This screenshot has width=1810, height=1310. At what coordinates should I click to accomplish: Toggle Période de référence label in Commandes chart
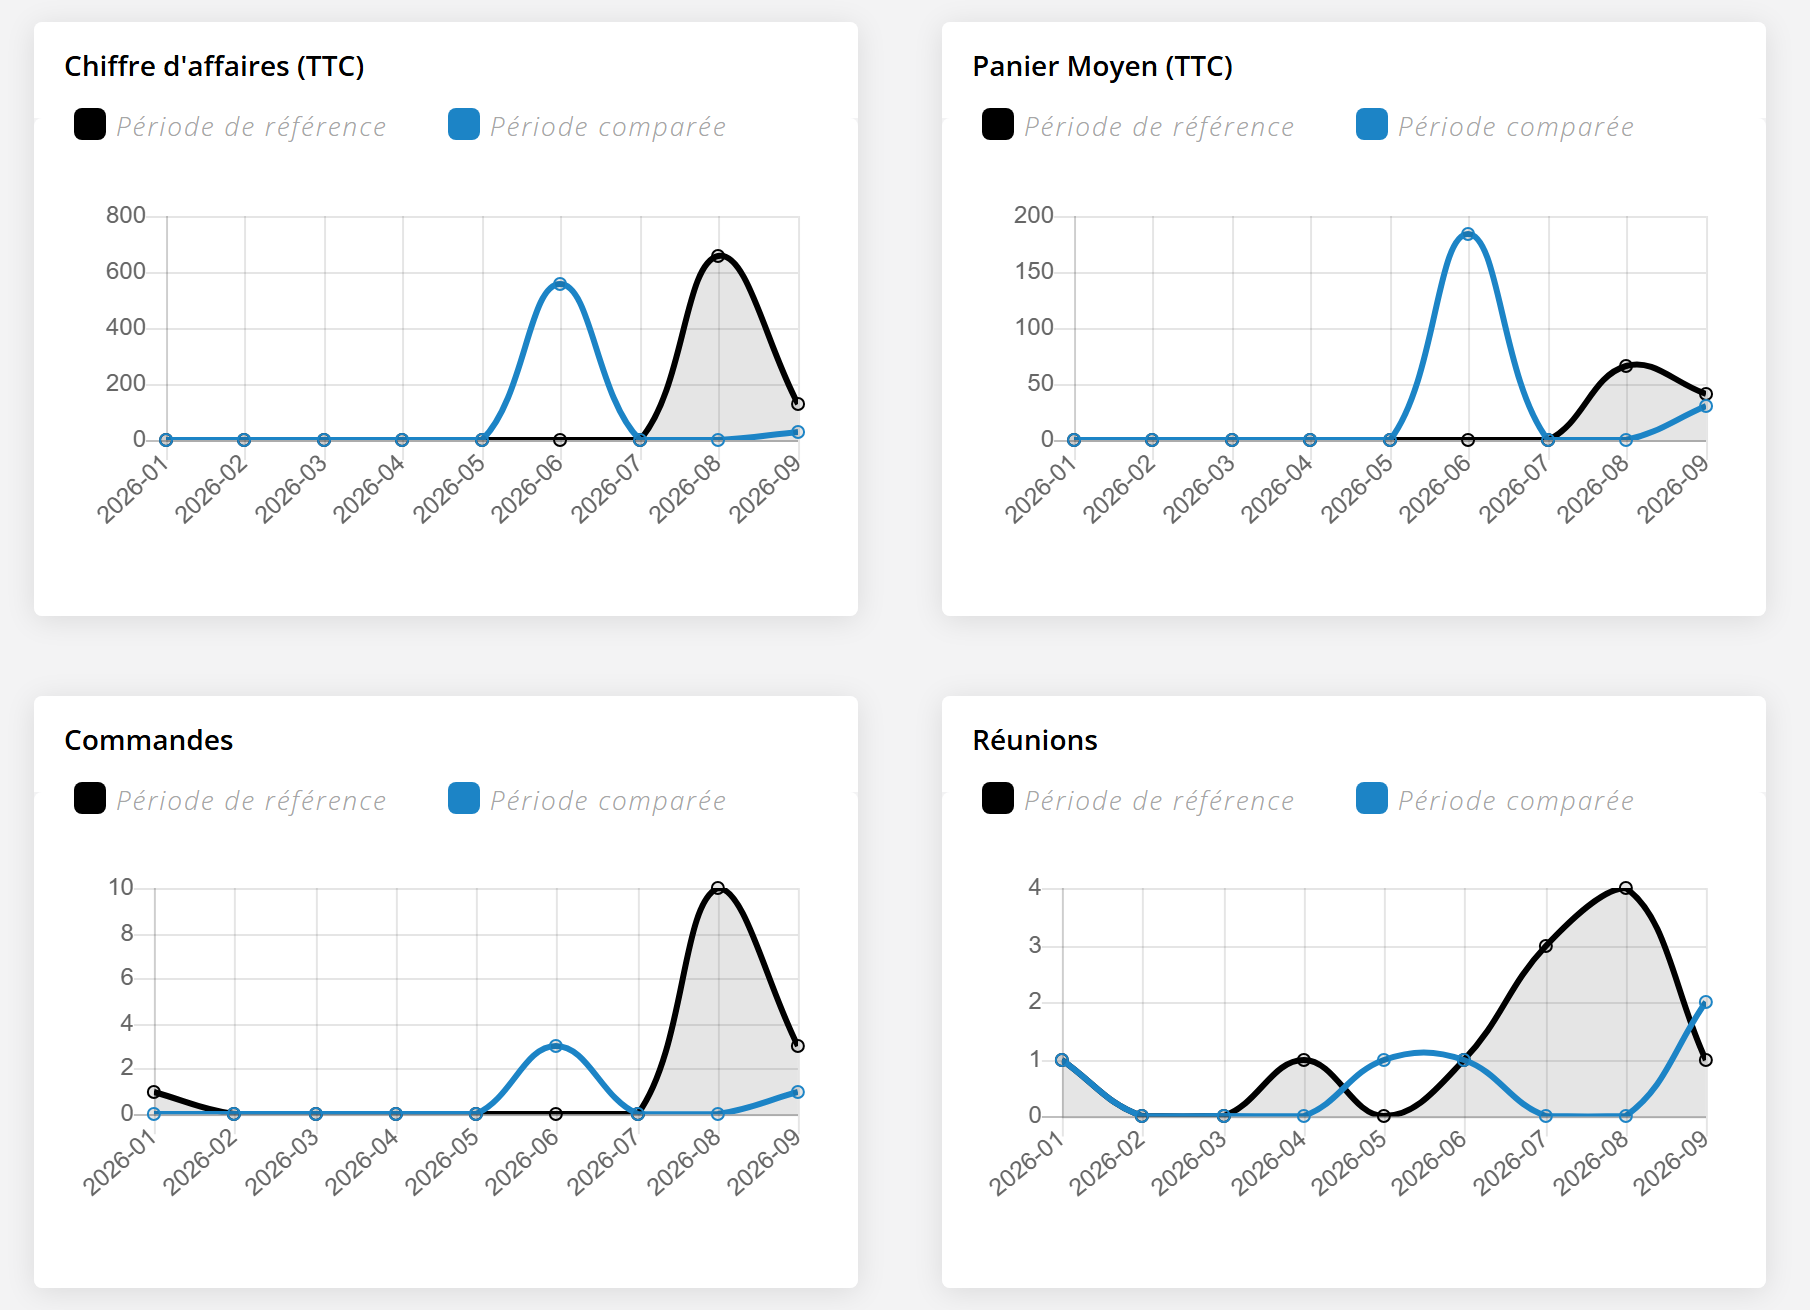coord(251,801)
